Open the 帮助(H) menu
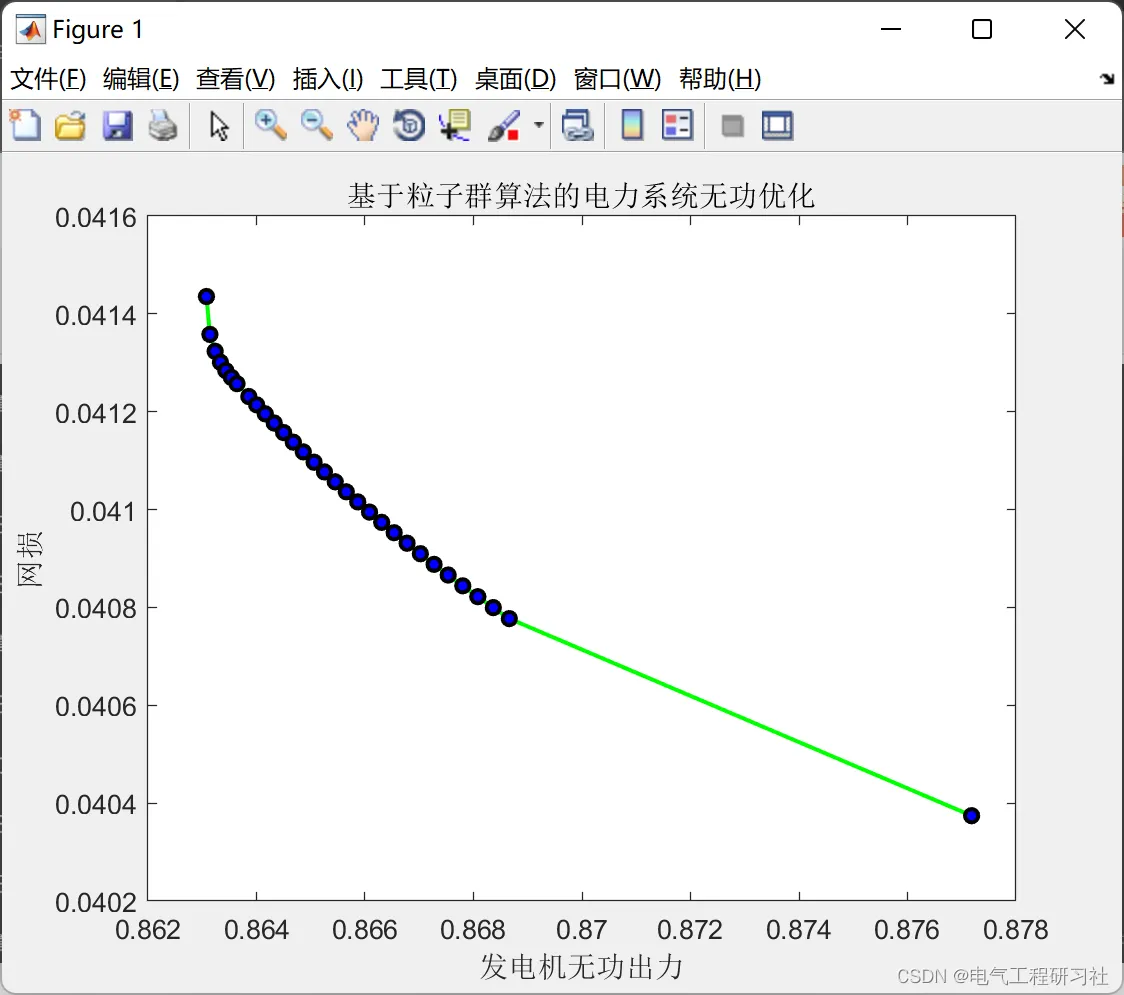 pyautogui.click(x=720, y=79)
